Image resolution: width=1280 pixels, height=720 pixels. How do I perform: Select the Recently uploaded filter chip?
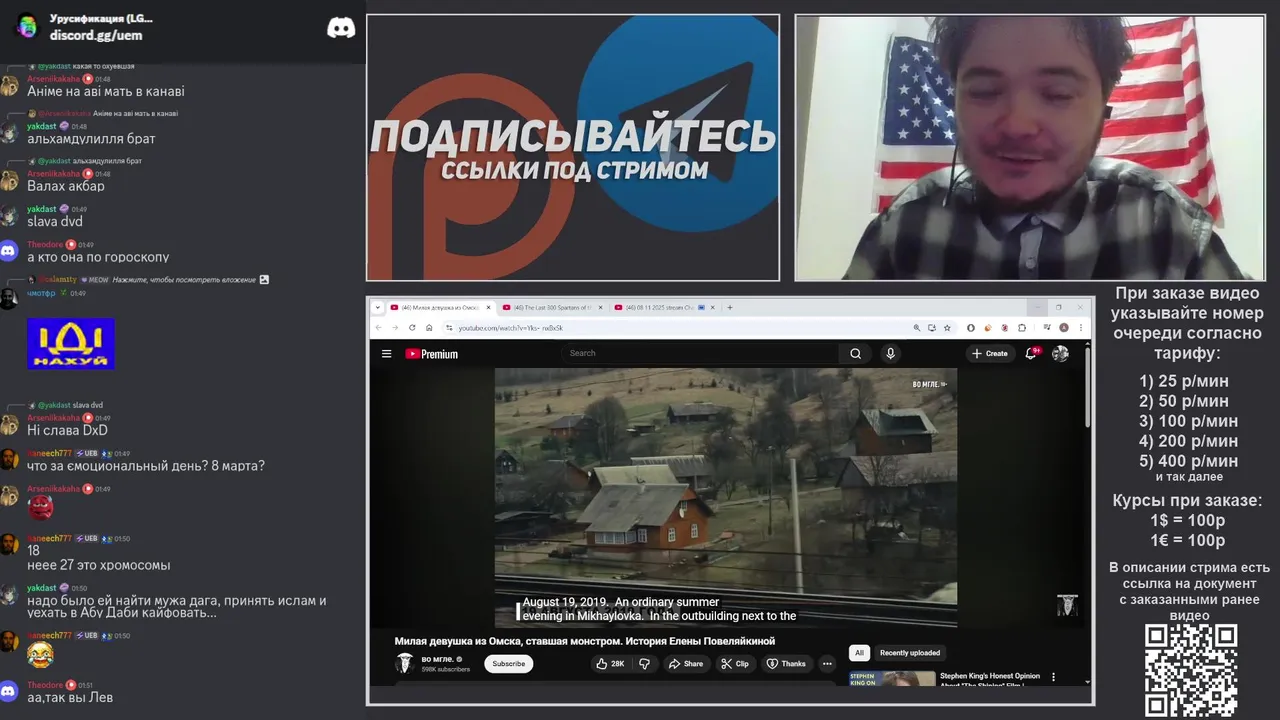coord(910,653)
